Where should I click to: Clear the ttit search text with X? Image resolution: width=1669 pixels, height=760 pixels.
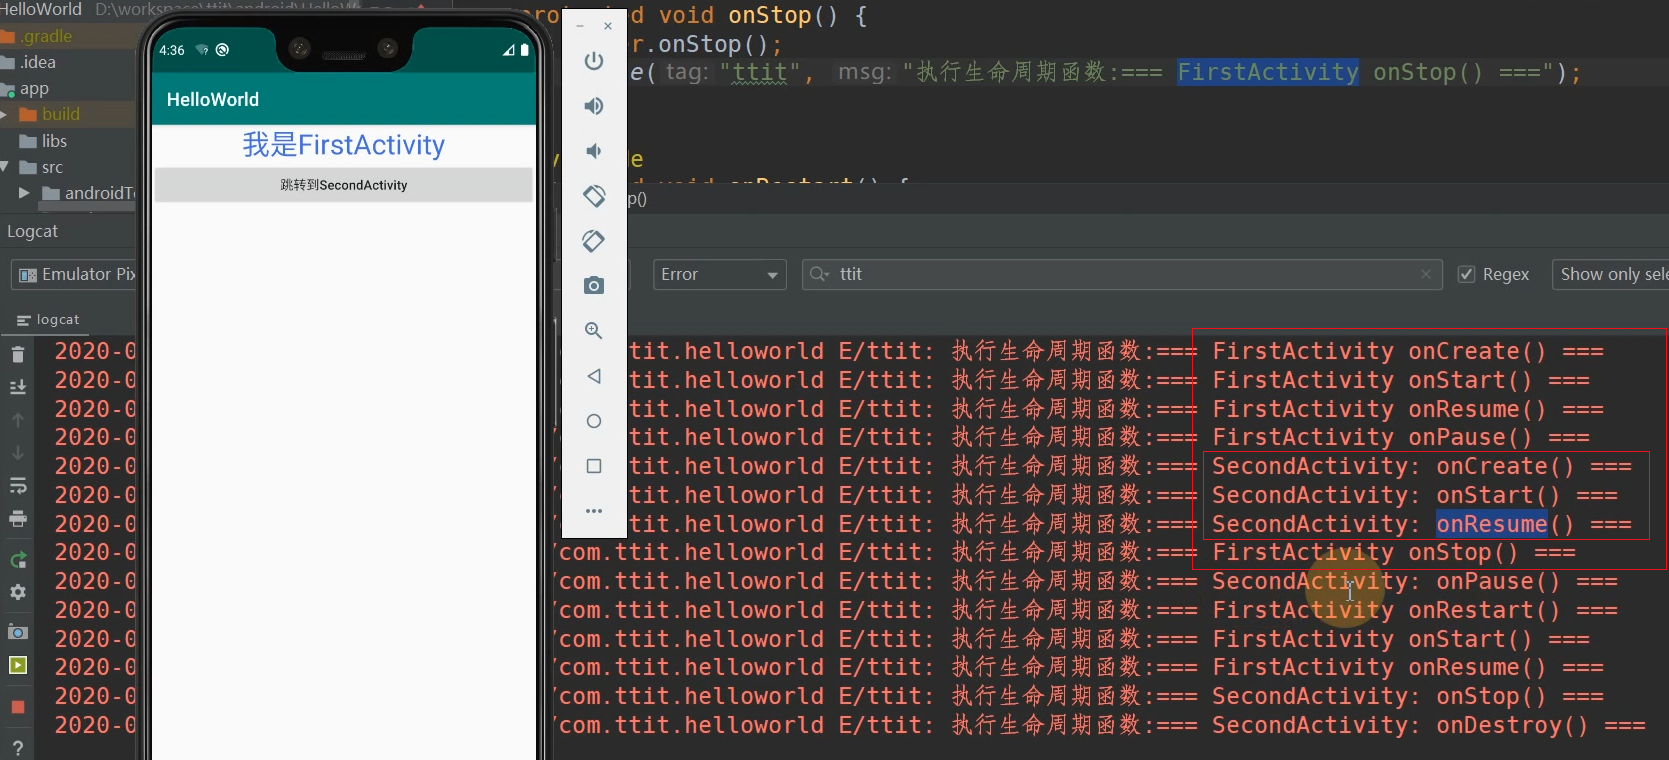coord(1426,274)
